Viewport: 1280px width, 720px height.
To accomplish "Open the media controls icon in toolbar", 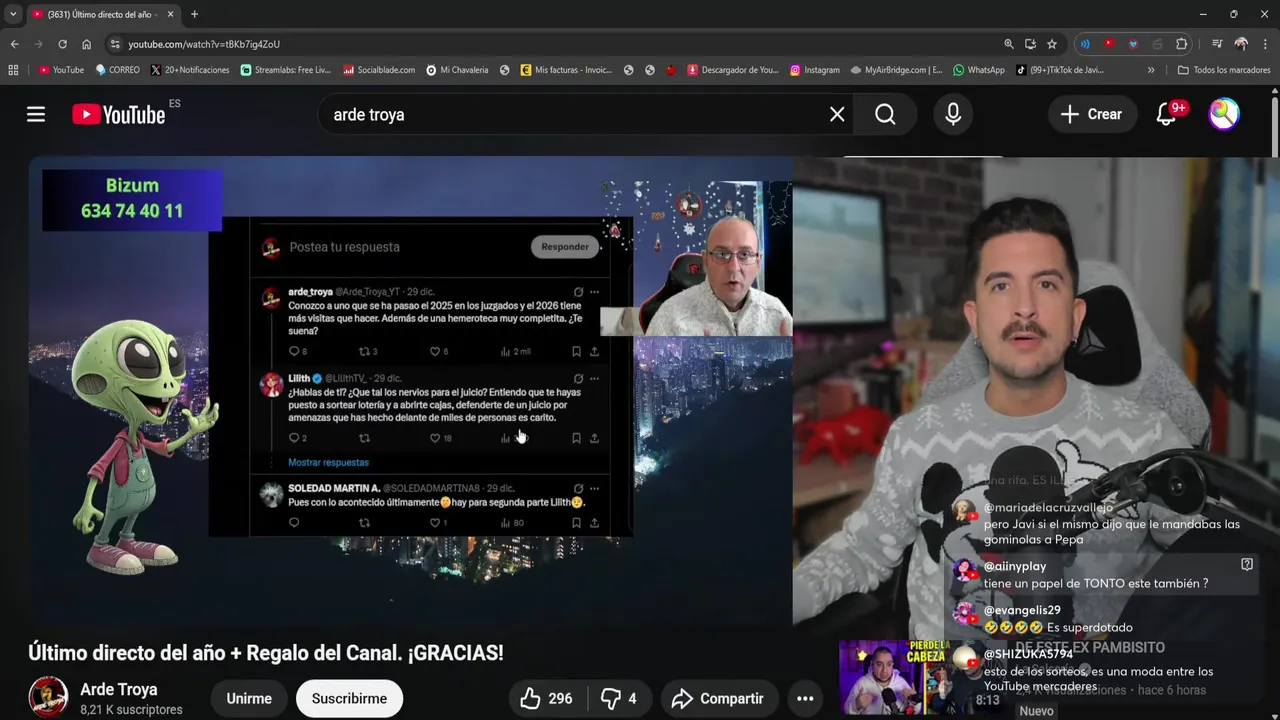I will pos(1217,44).
